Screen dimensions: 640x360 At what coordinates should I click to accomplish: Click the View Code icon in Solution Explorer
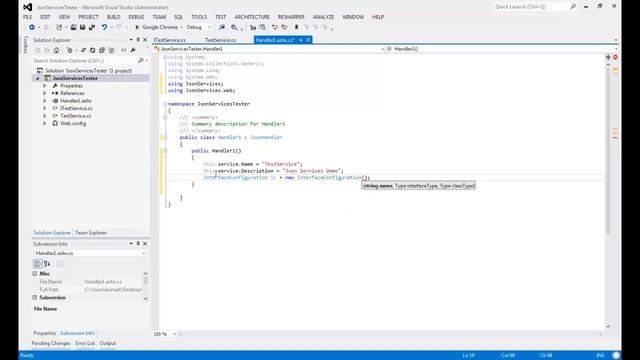coord(124,50)
